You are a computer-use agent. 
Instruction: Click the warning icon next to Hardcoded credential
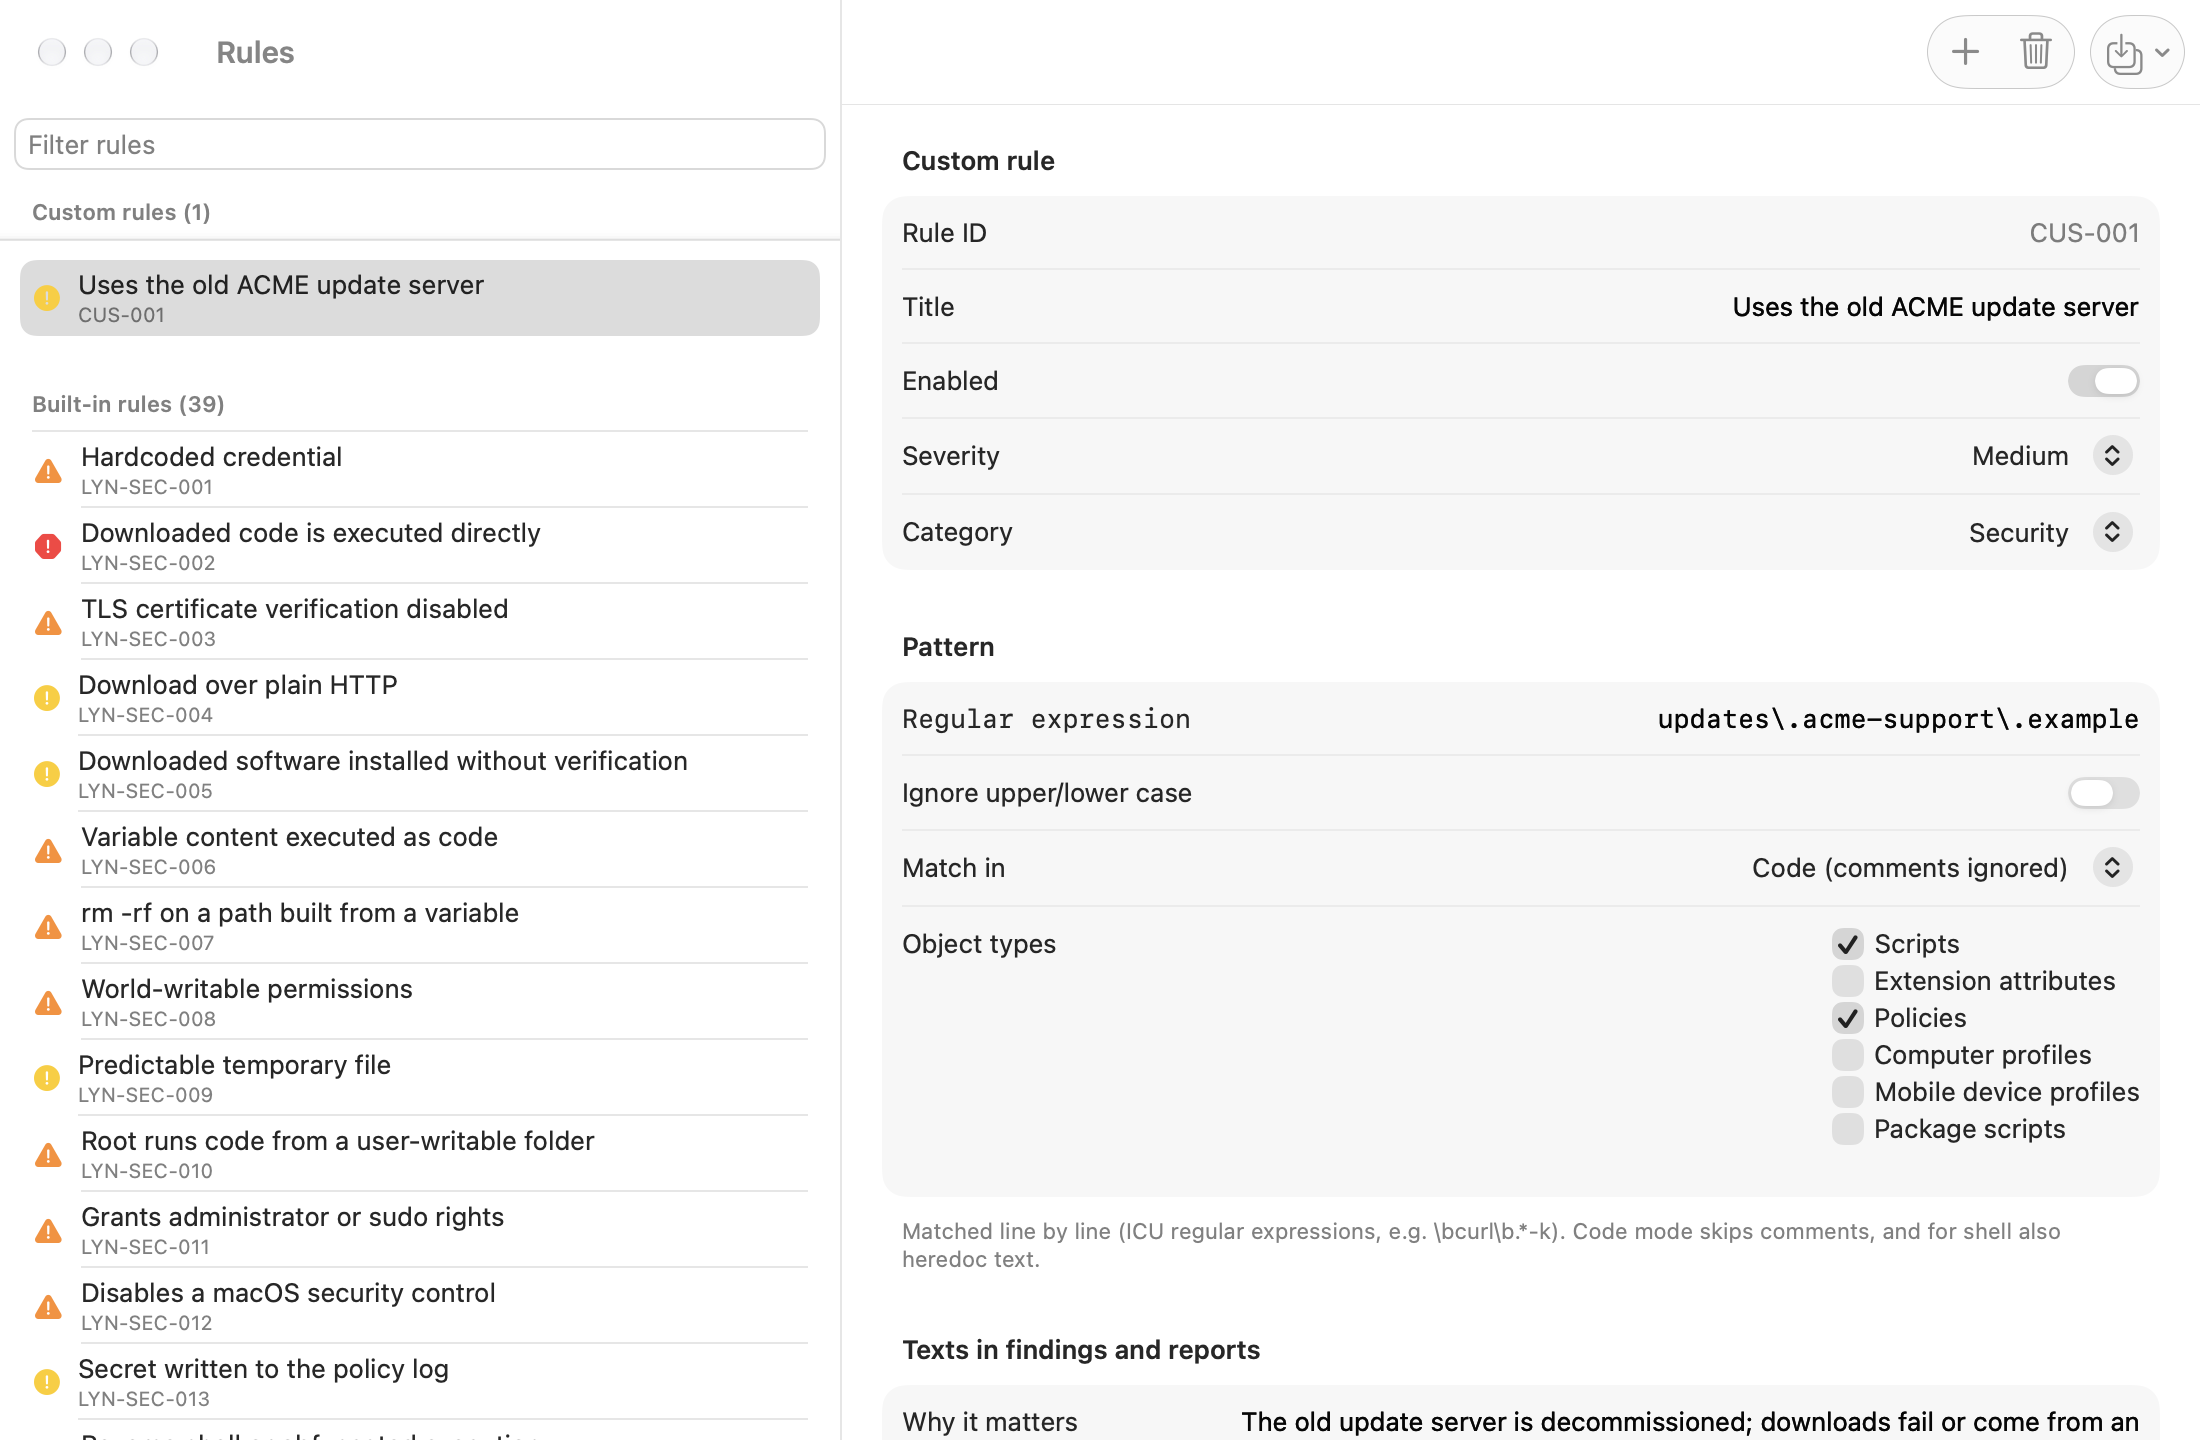tap(48, 471)
